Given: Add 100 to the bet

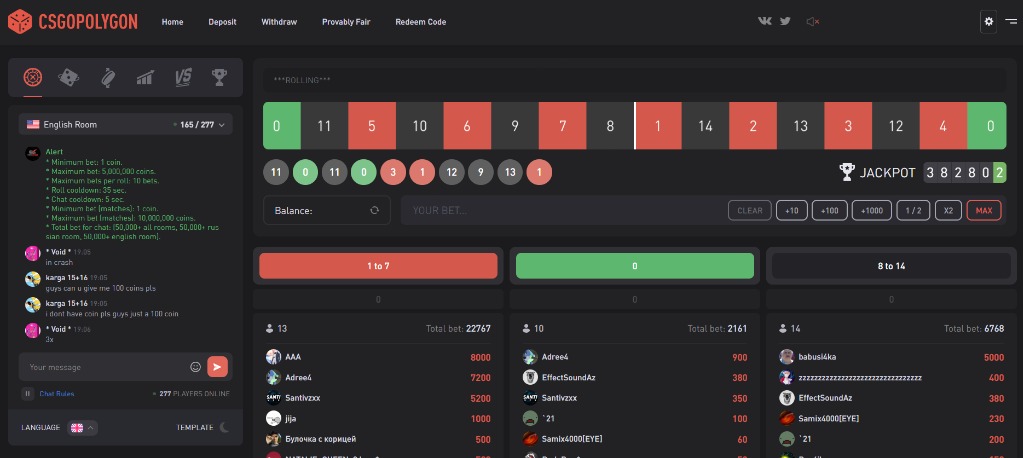Looking at the screenshot, I should coord(829,210).
